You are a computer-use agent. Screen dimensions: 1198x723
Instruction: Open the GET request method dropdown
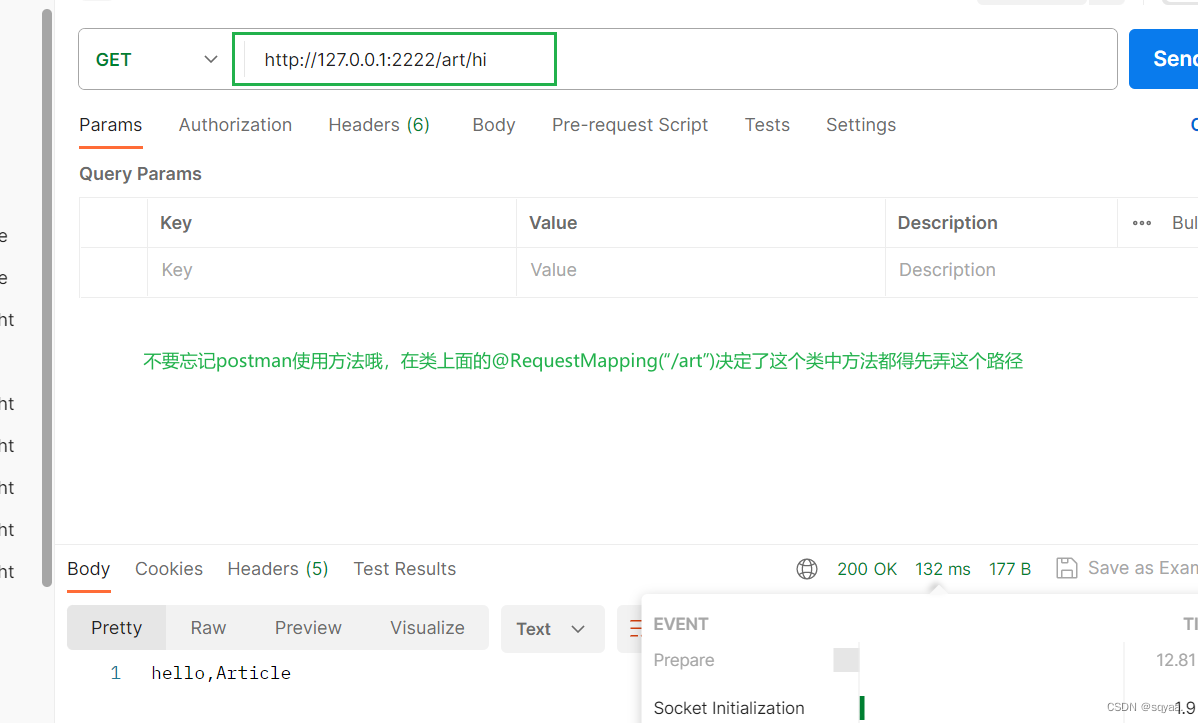point(155,59)
